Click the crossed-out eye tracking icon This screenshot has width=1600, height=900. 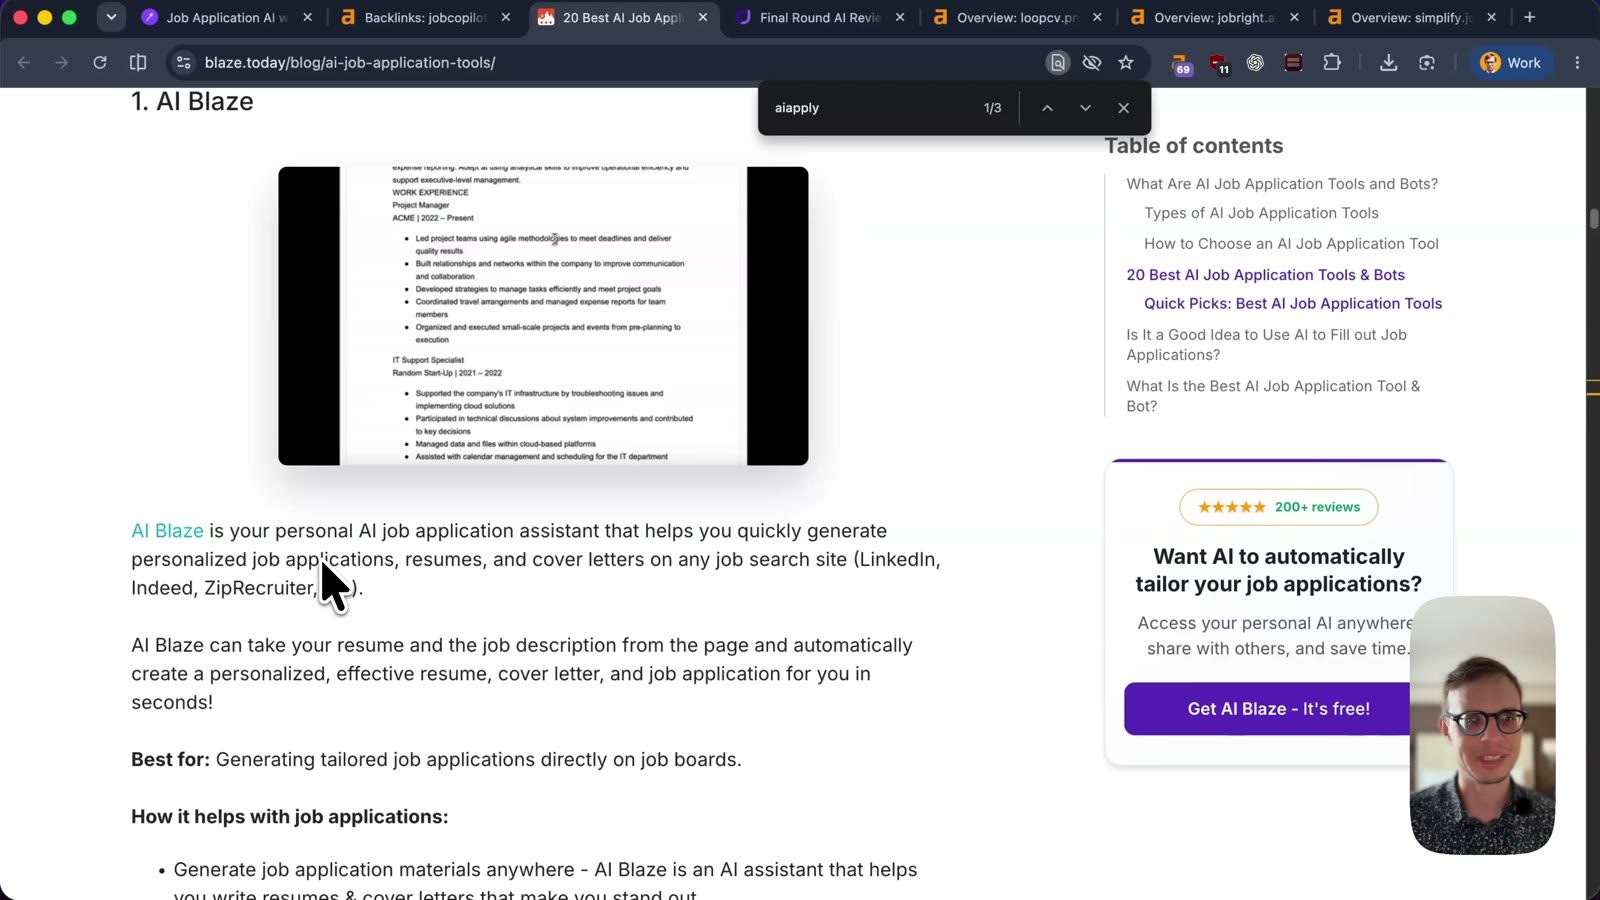click(1092, 62)
